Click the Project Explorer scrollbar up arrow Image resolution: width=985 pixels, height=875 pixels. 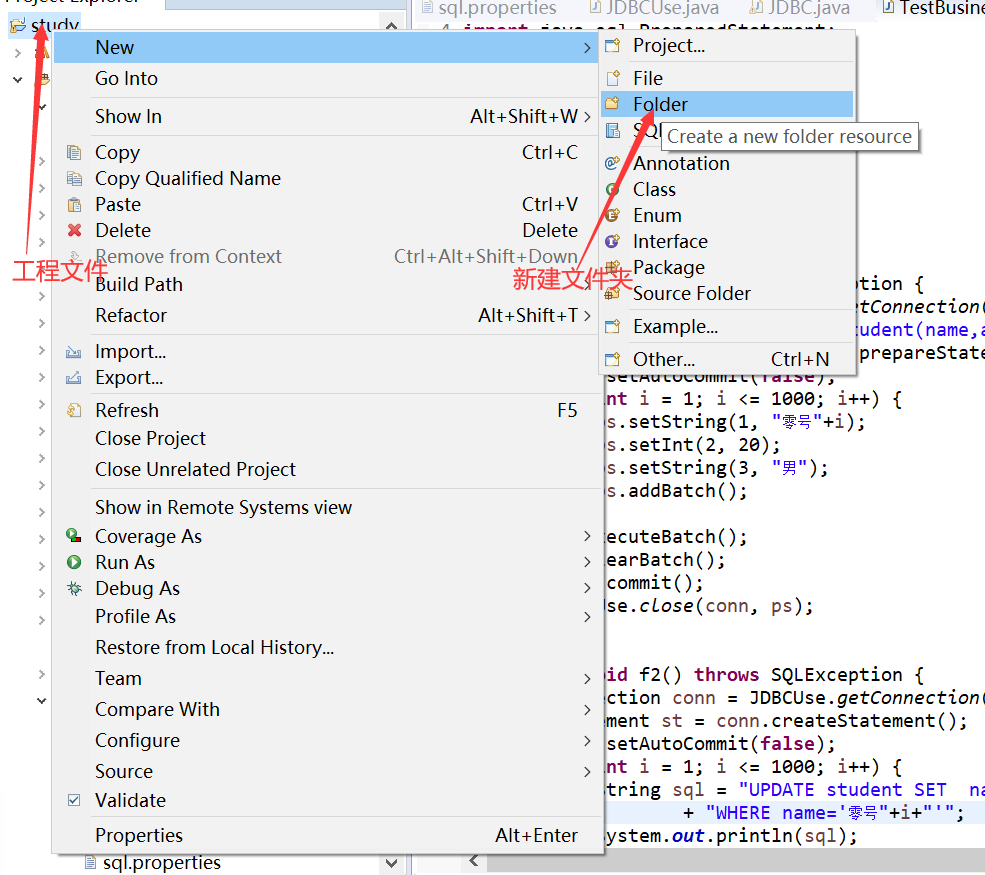coord(390,25)
